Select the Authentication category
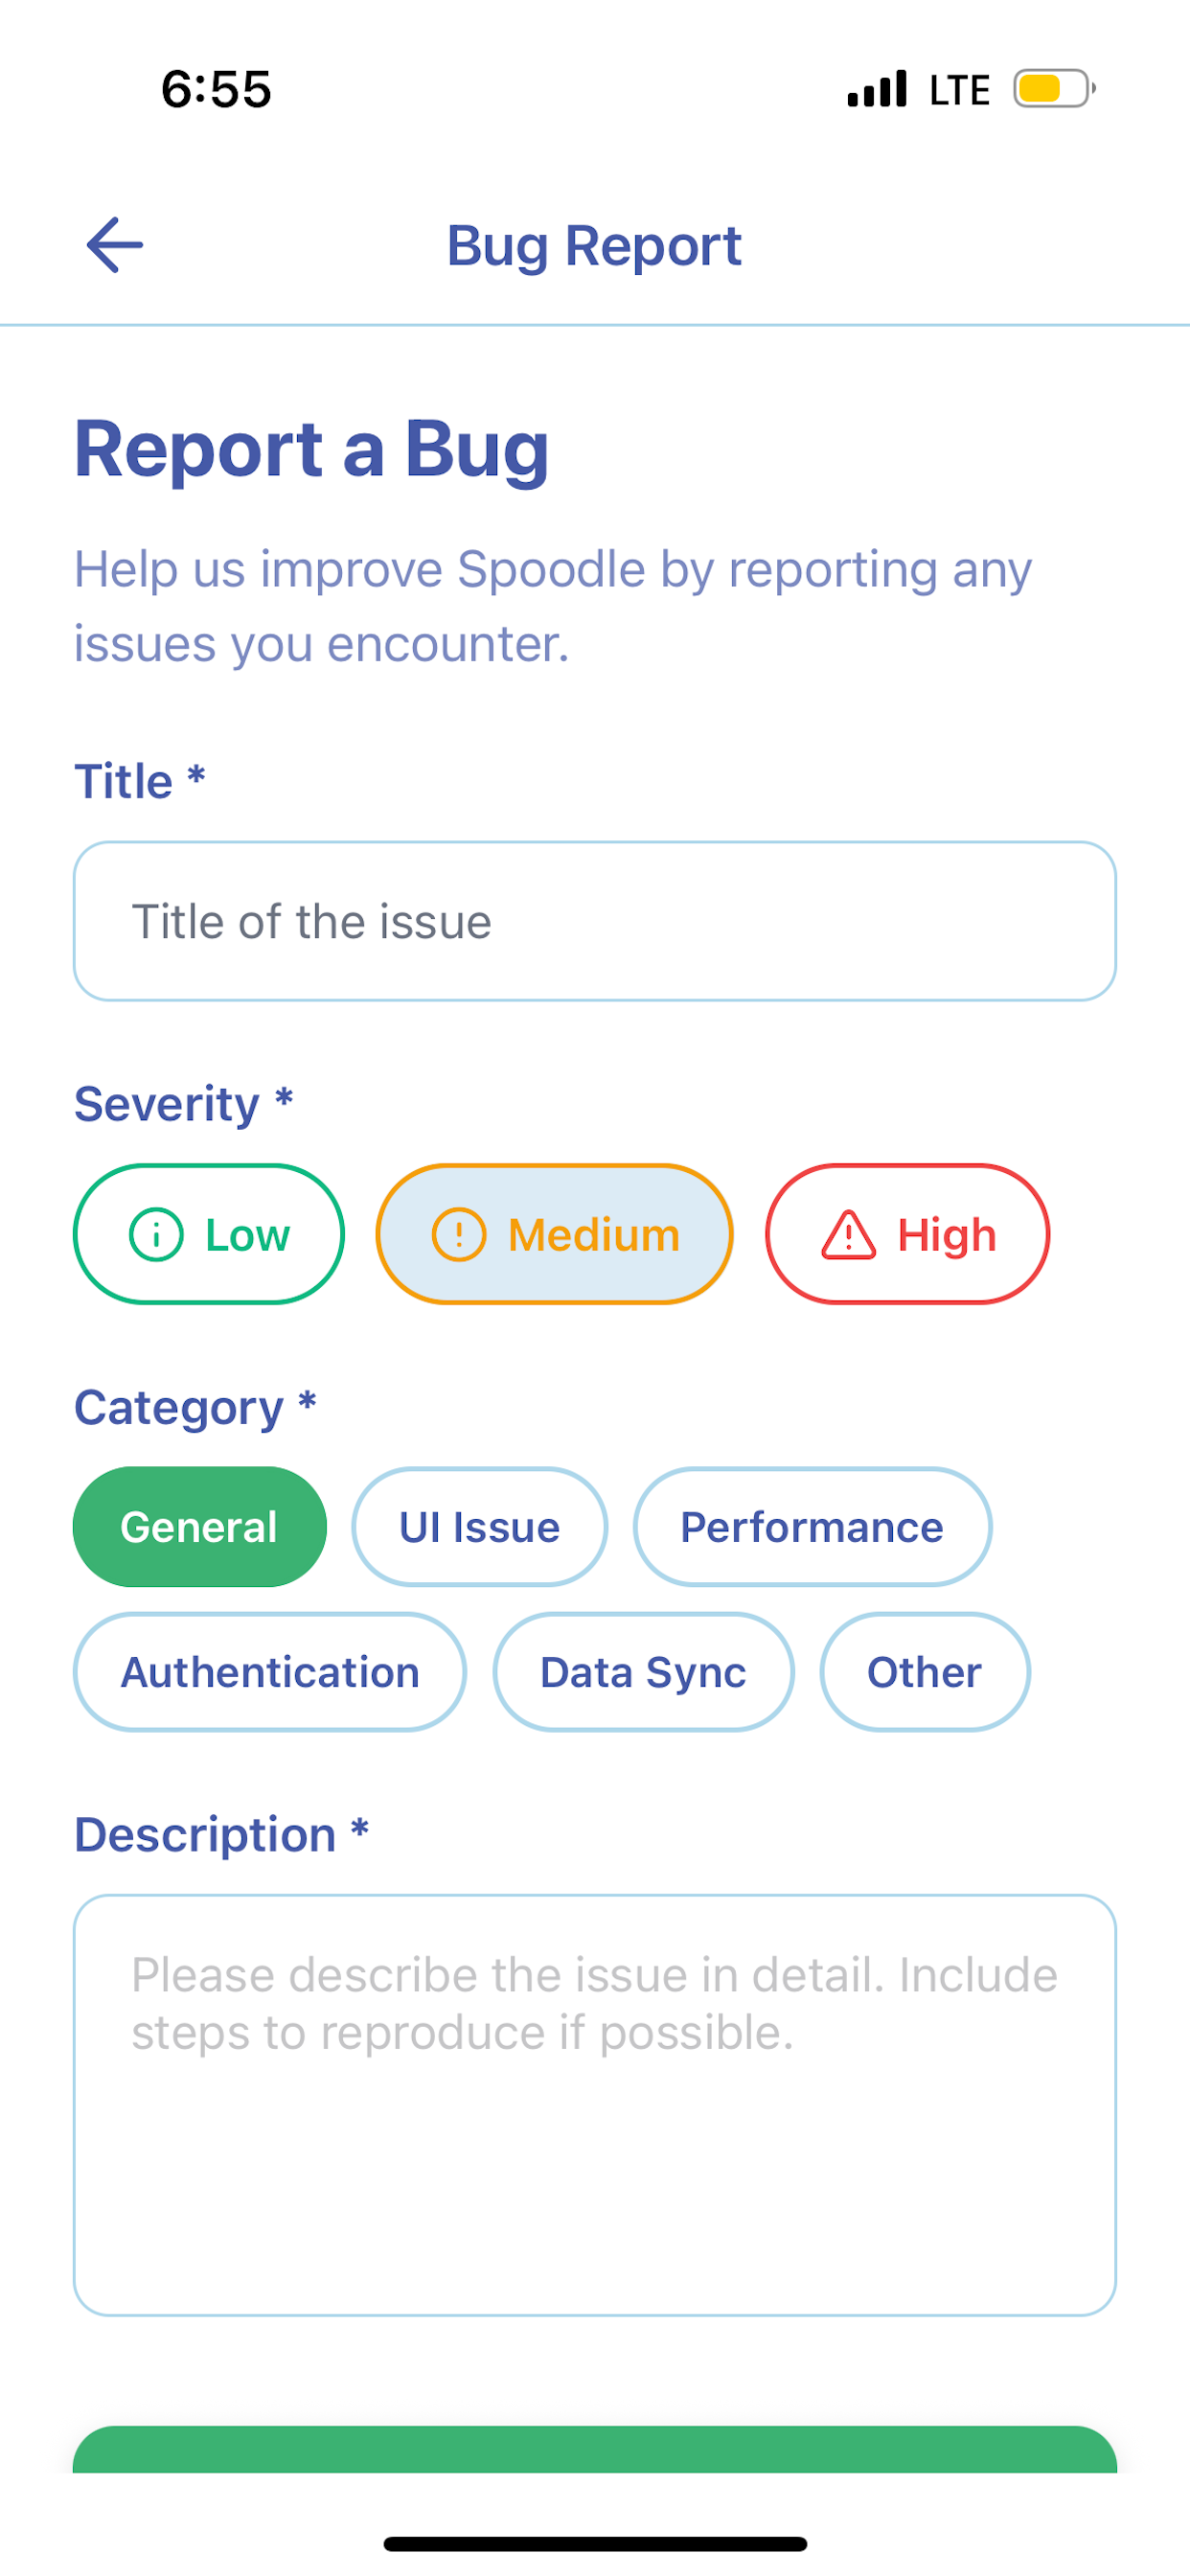Image resolution: width=1190 pixels, height=2576 pixels. [x=270, y=1672]
